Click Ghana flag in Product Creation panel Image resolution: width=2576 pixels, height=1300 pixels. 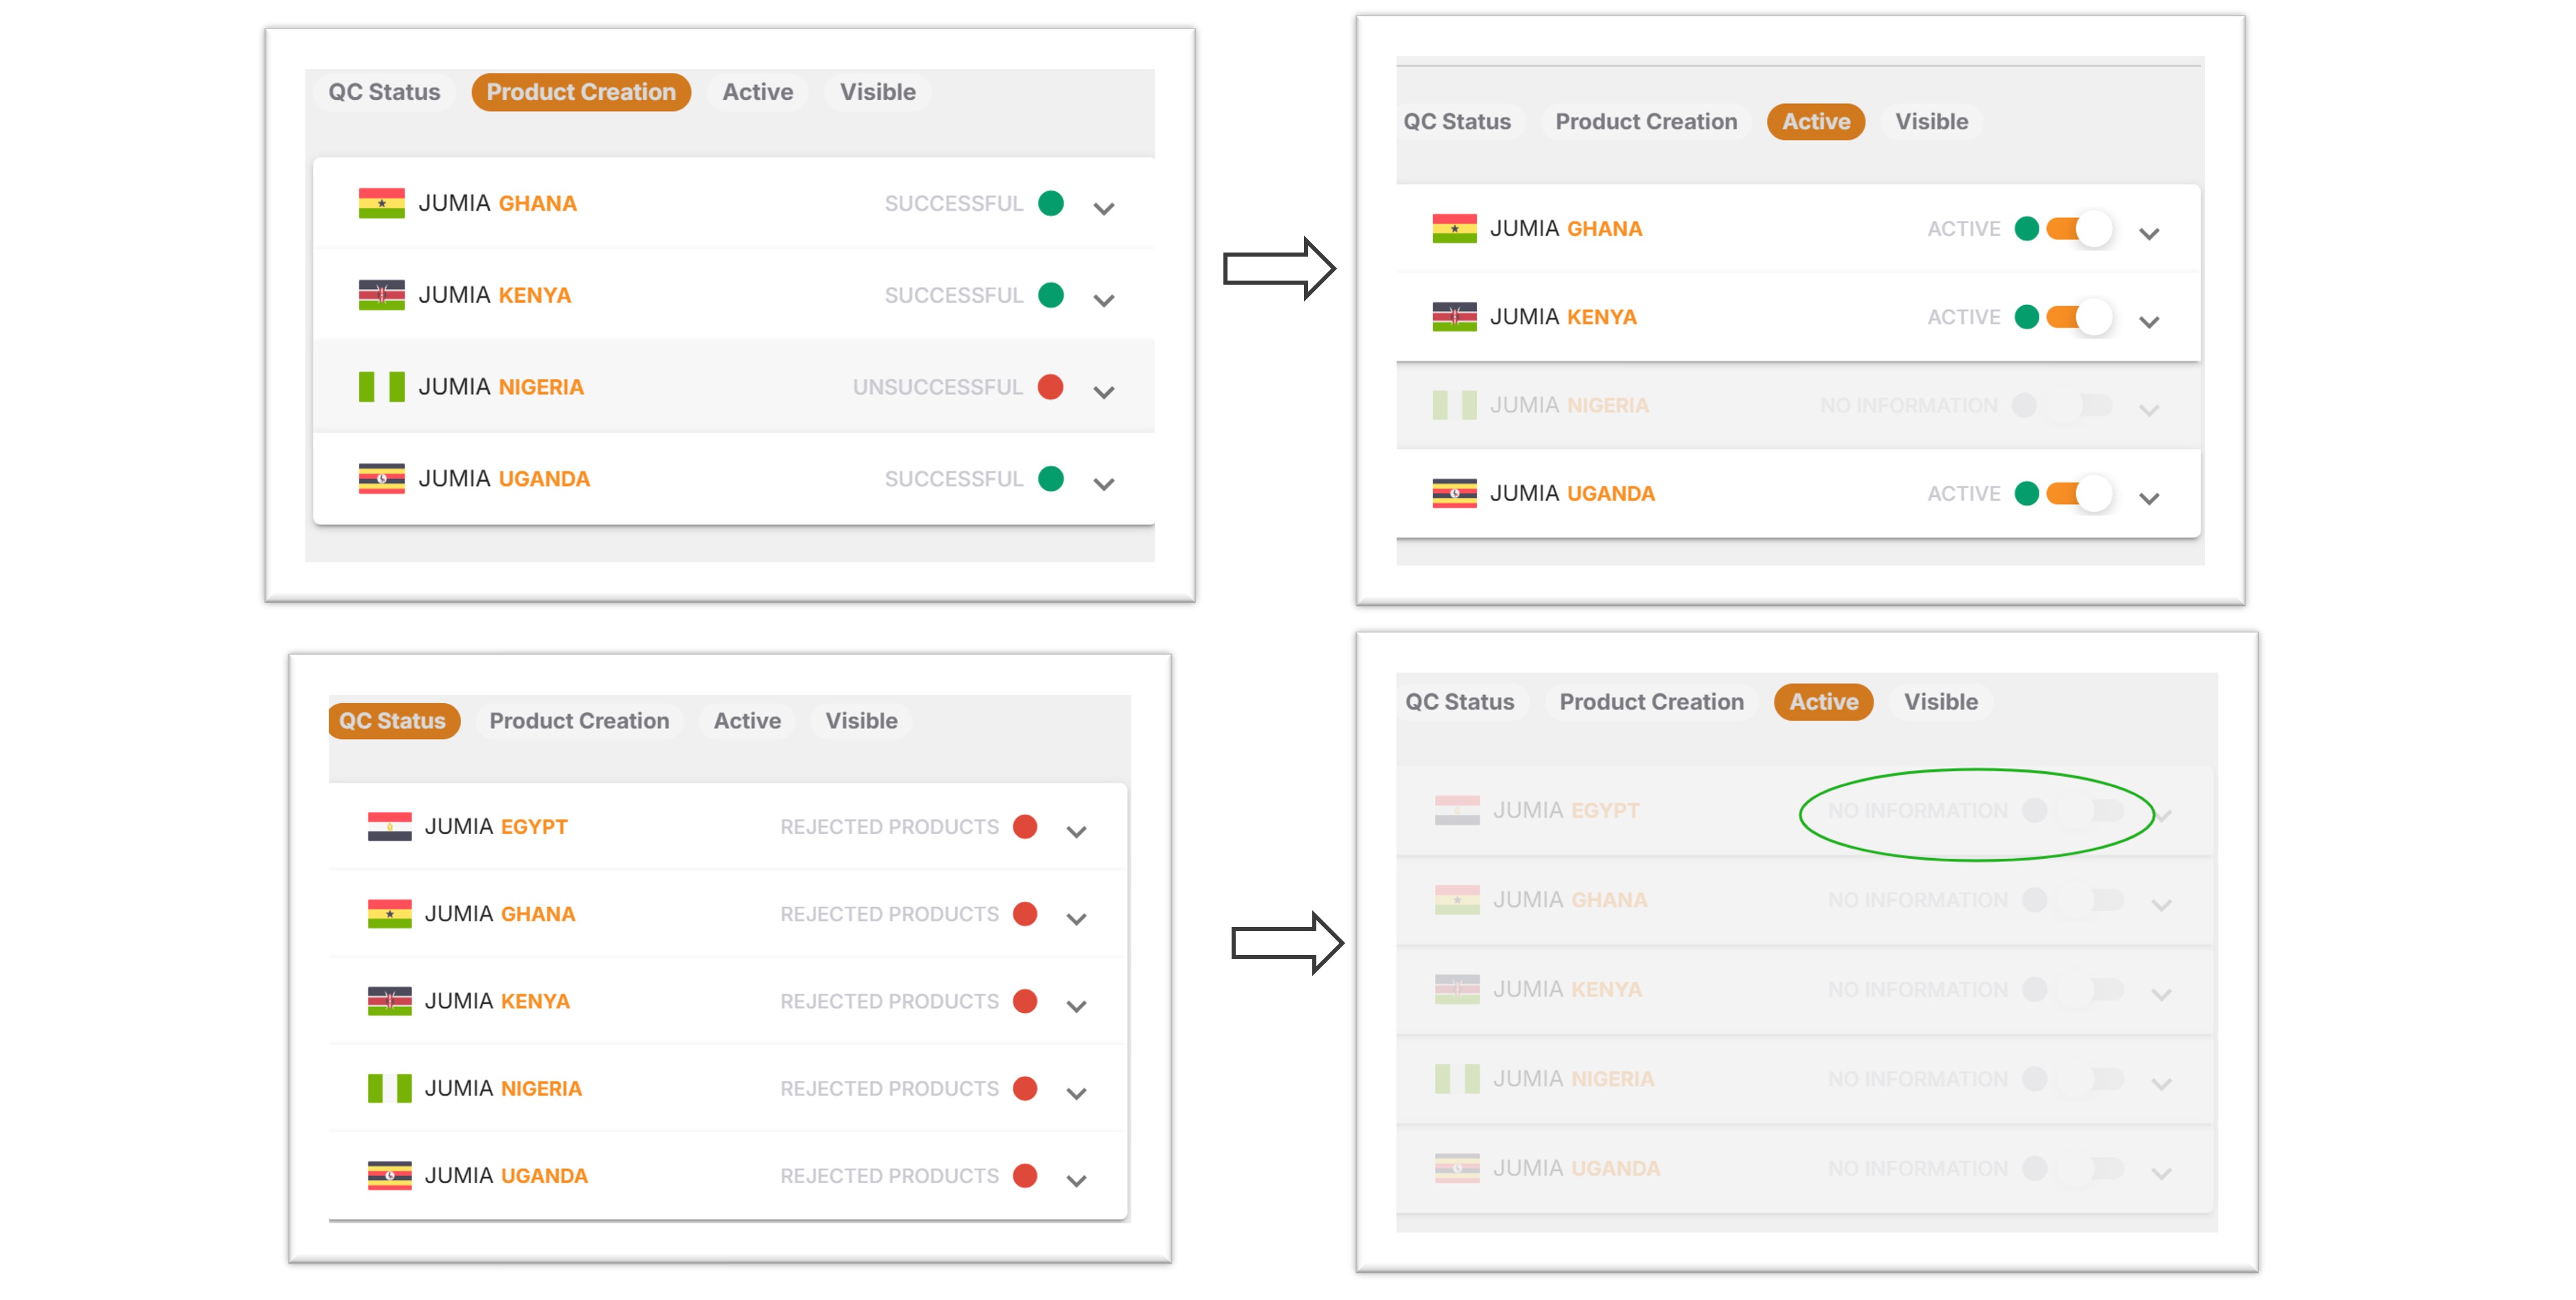(x=381, y=203)
